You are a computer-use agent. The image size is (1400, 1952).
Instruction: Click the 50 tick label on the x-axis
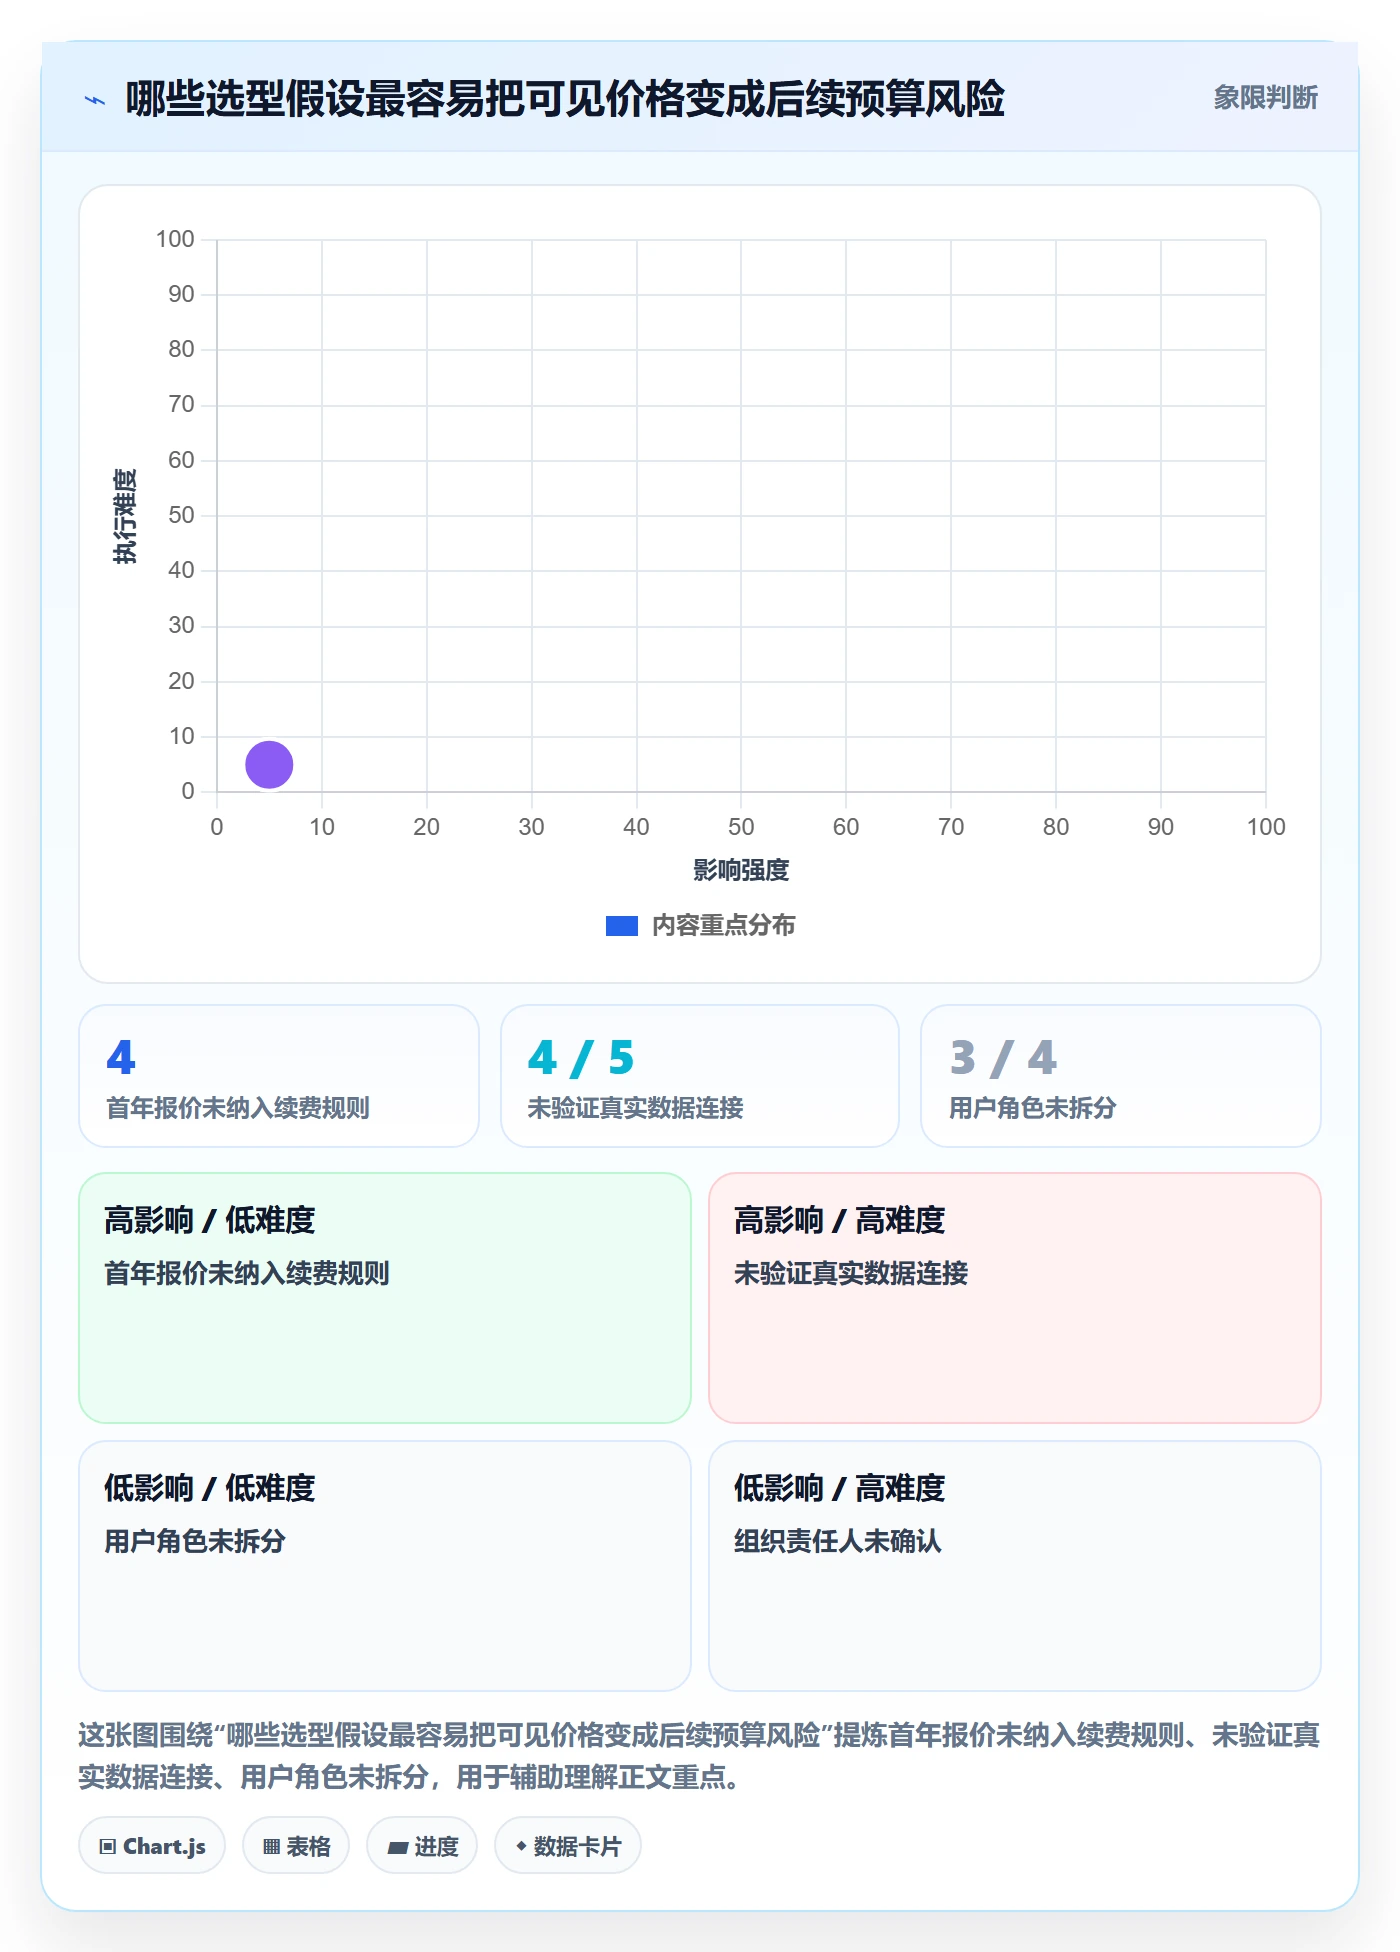coord(741,827)
